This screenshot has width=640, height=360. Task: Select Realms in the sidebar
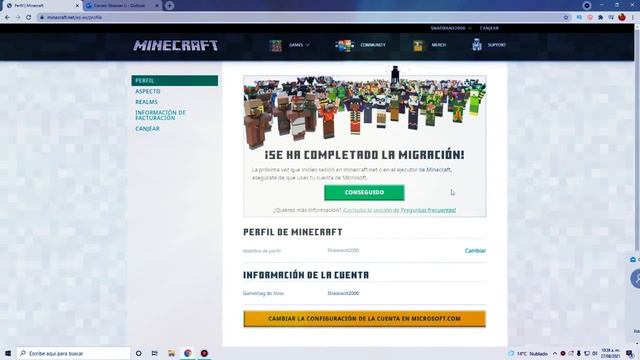[146, 102]
